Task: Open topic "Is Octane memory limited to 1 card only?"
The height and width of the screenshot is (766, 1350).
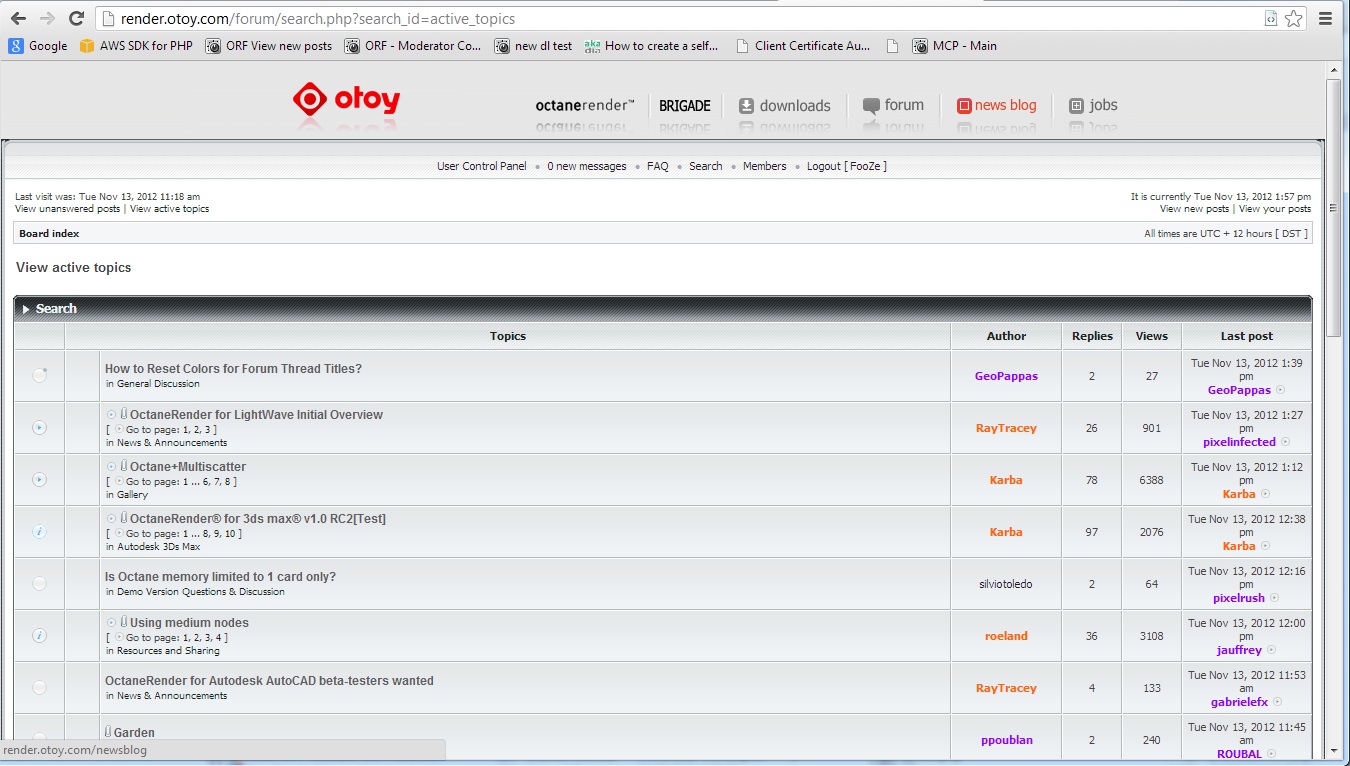Action: (220, 577)
